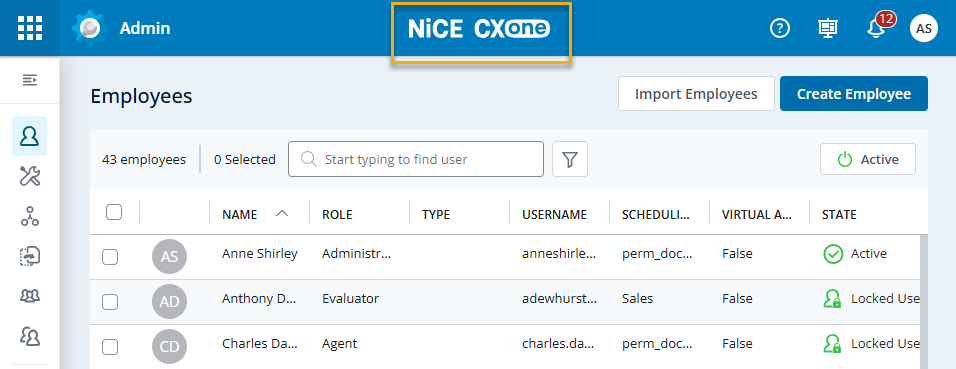Sort by the NAME column arrow
Viewport: 956px width, 369px height.
282,213
